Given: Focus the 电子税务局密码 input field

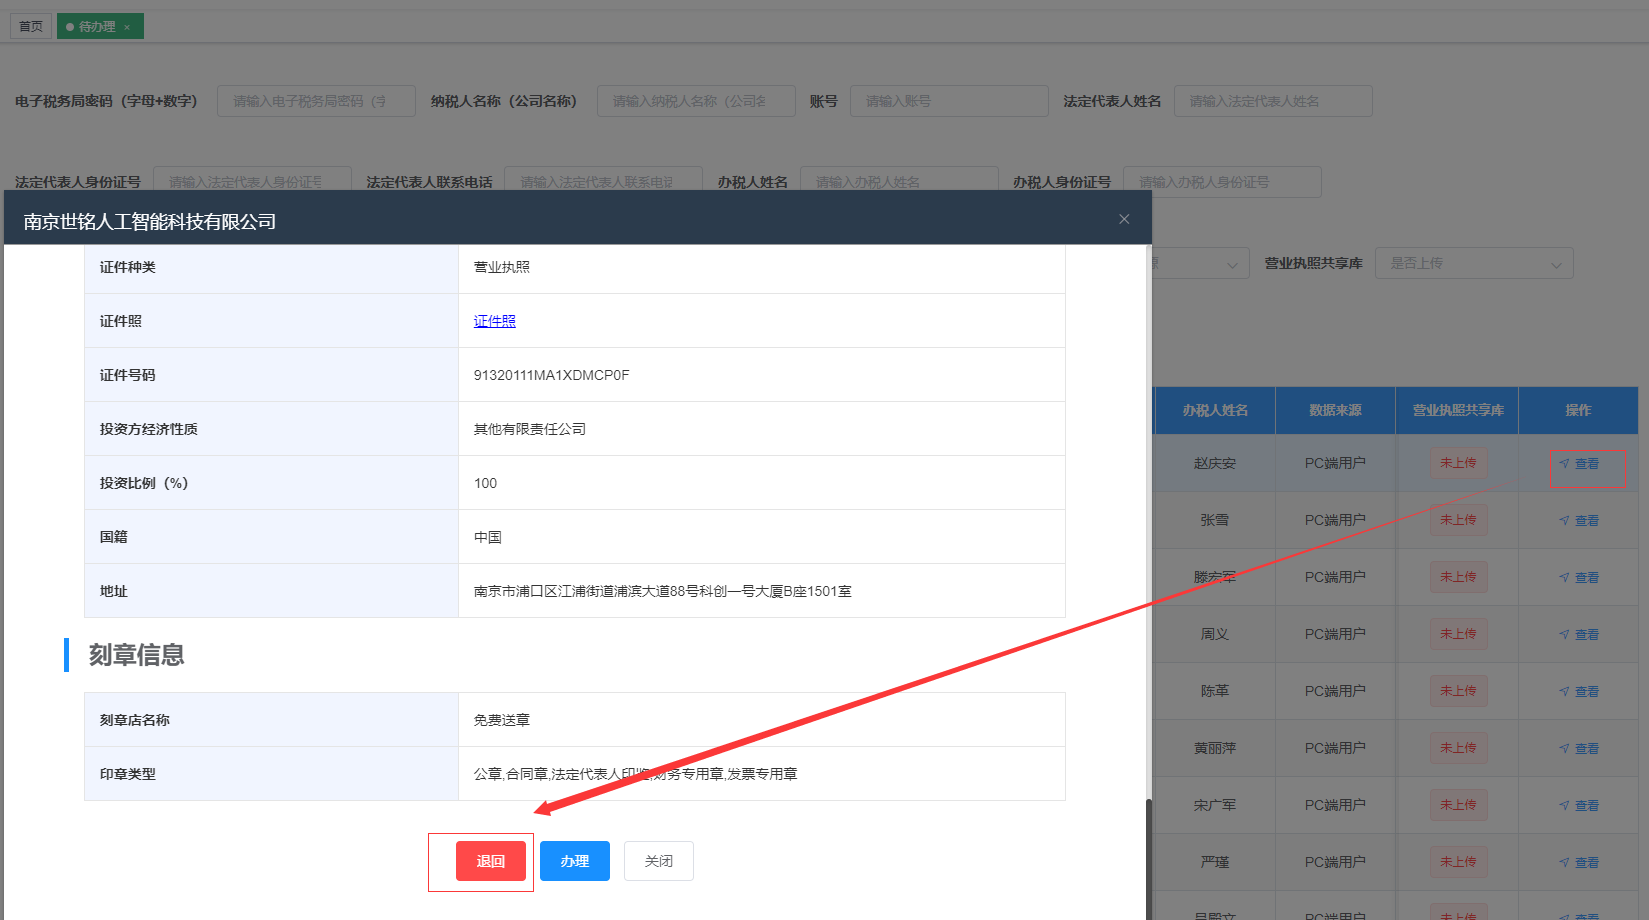Looking at the screenshot, I should tap(316, 101).
